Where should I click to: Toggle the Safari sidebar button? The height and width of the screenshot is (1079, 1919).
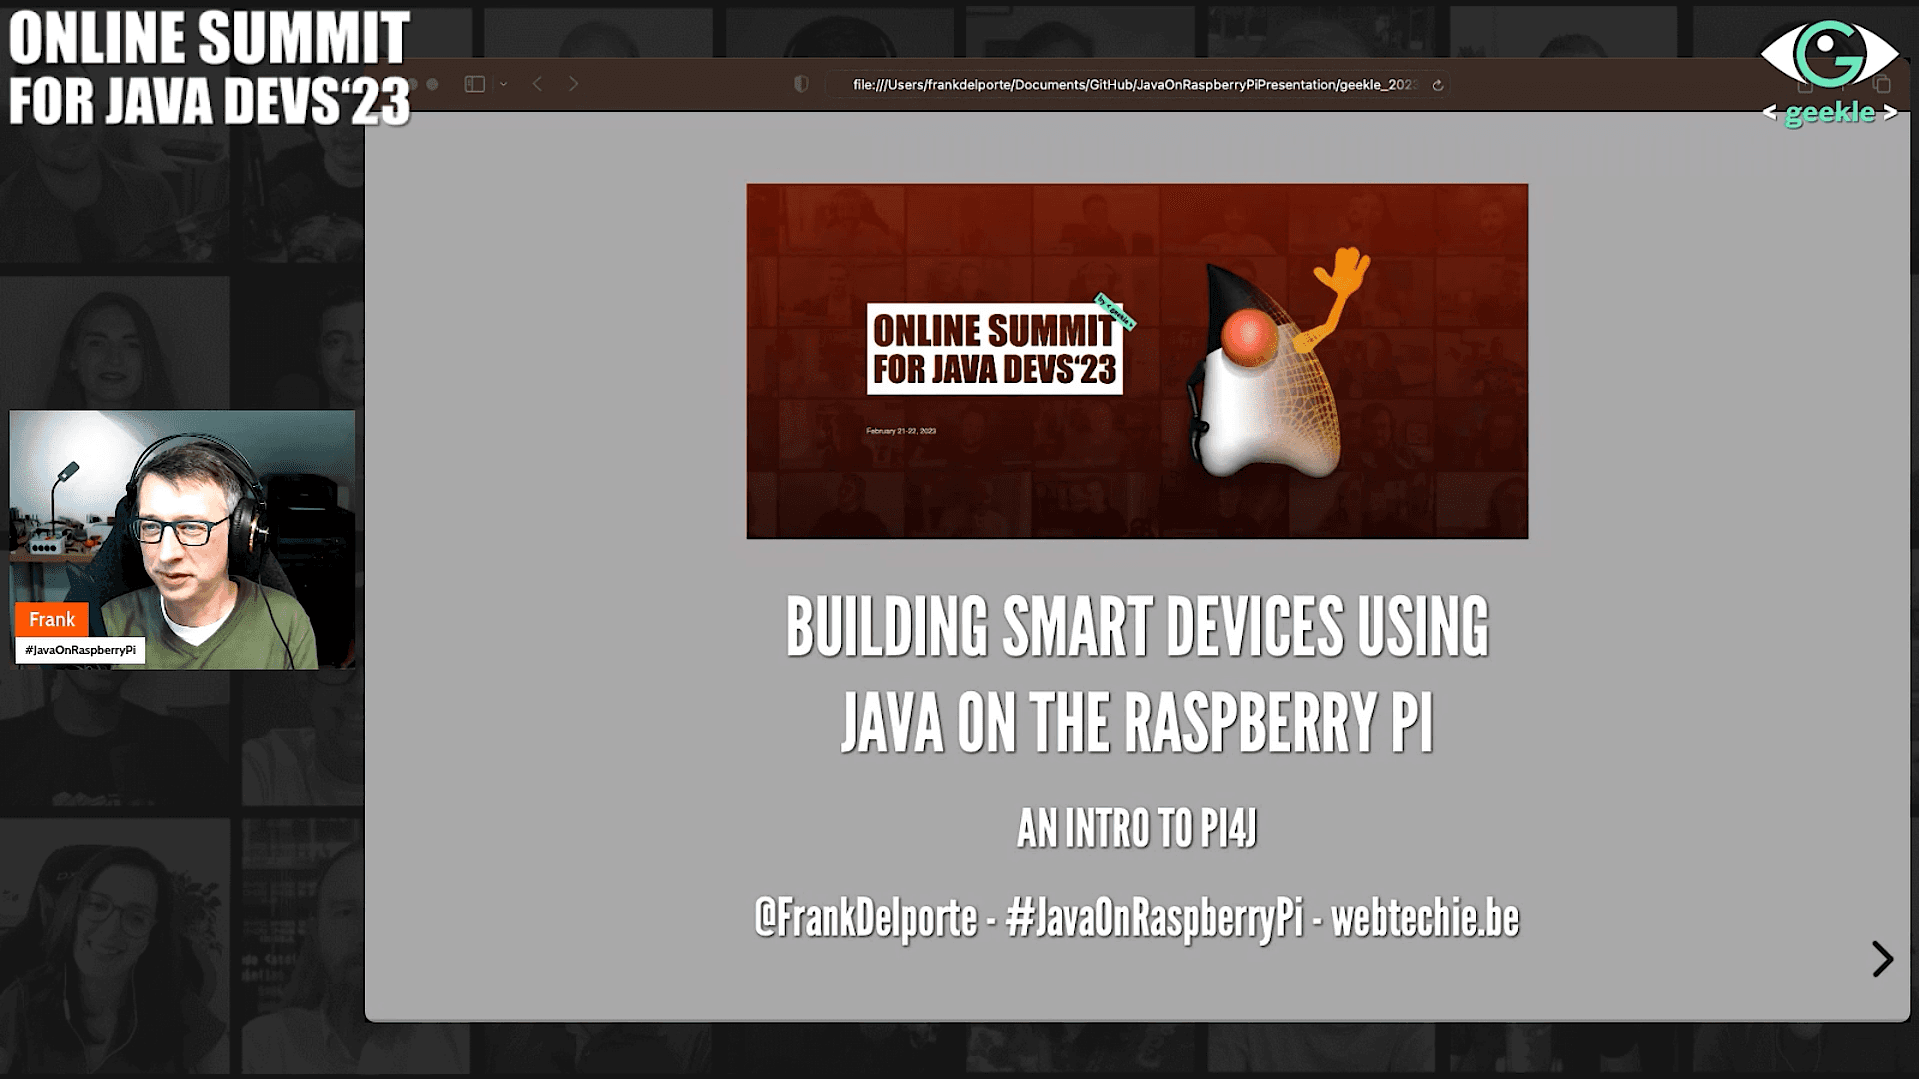click(475, 84)
